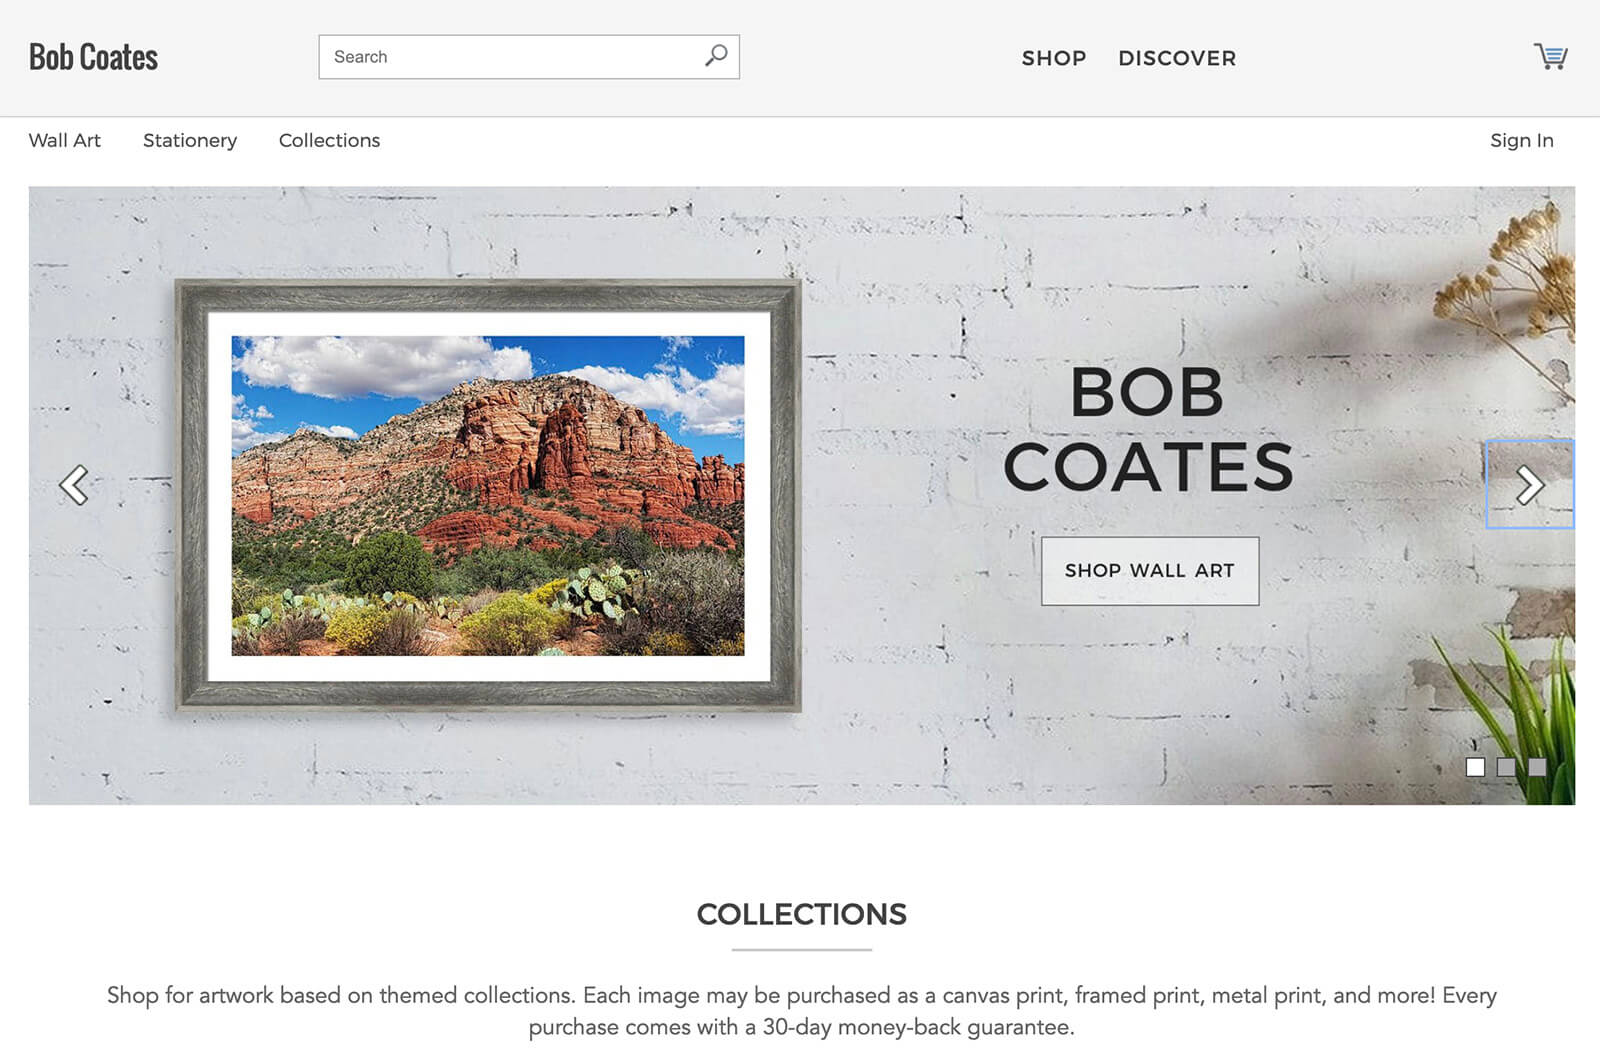Click the COLLECTIONS section heading
The height and width of the screenshot is (1059, 1600).
coord(801,914)
